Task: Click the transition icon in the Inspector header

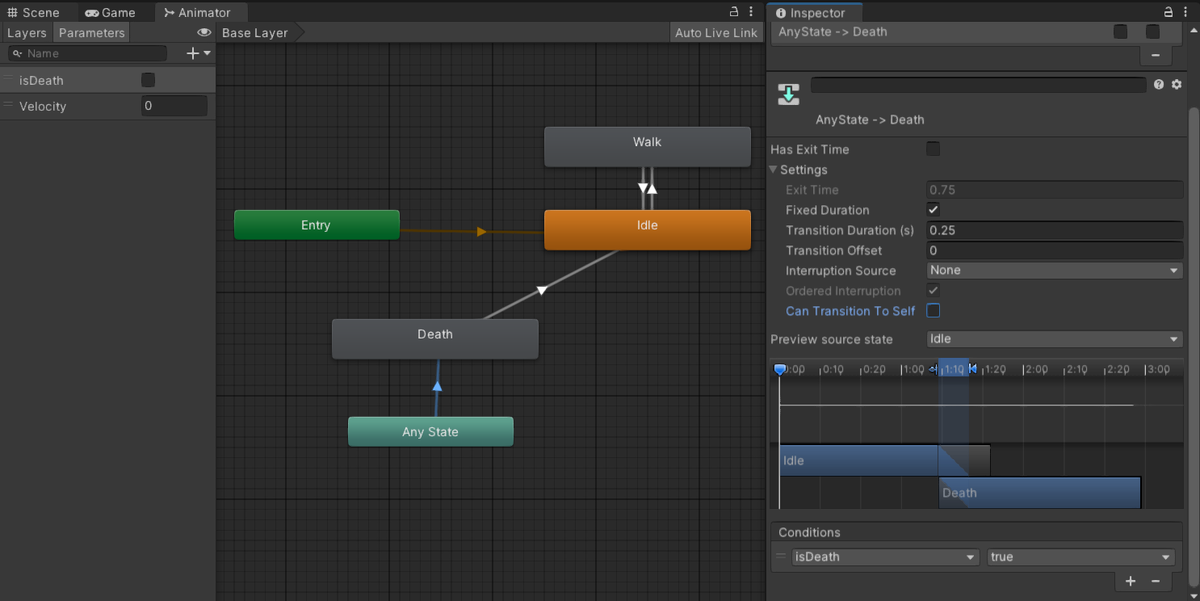Action: [x=789, y=95]
